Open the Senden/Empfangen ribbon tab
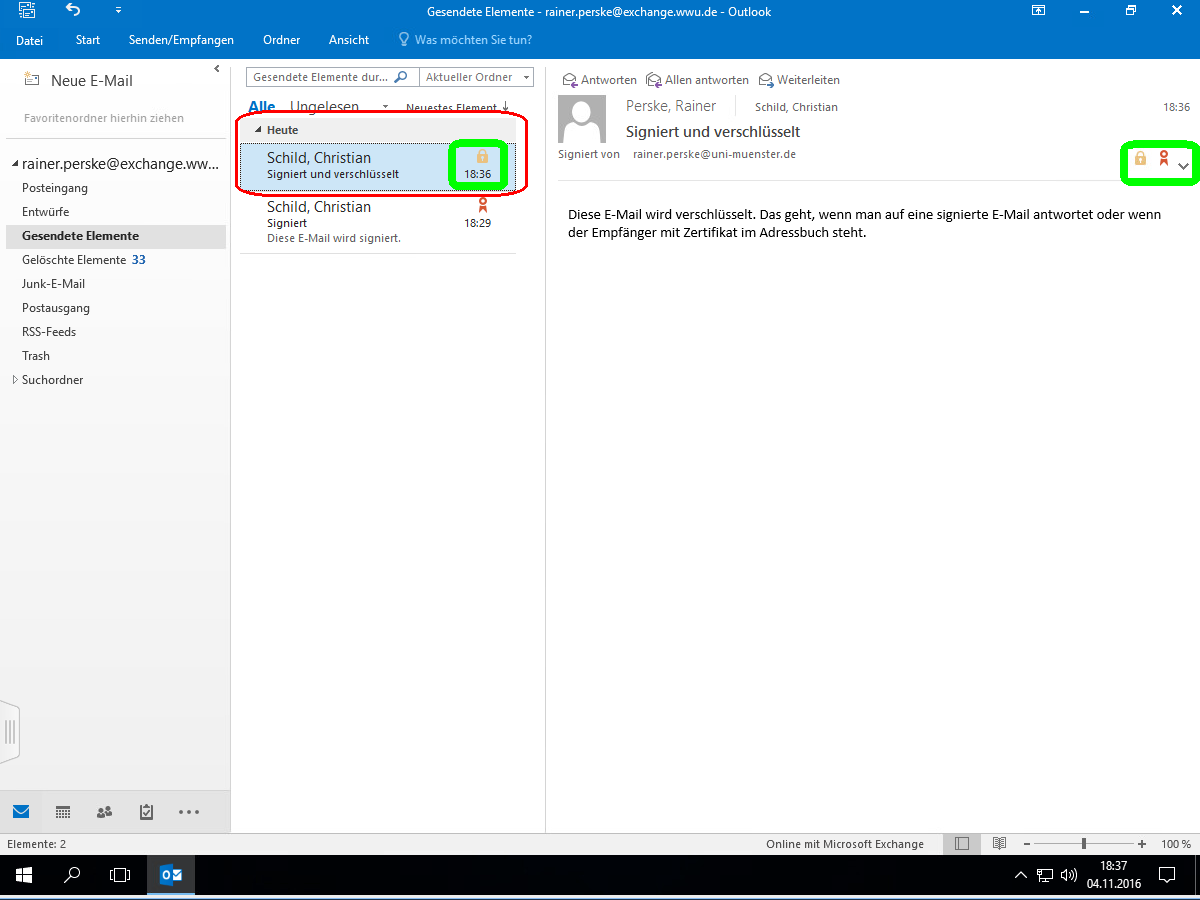The image size is (1200, 900). 181,40
